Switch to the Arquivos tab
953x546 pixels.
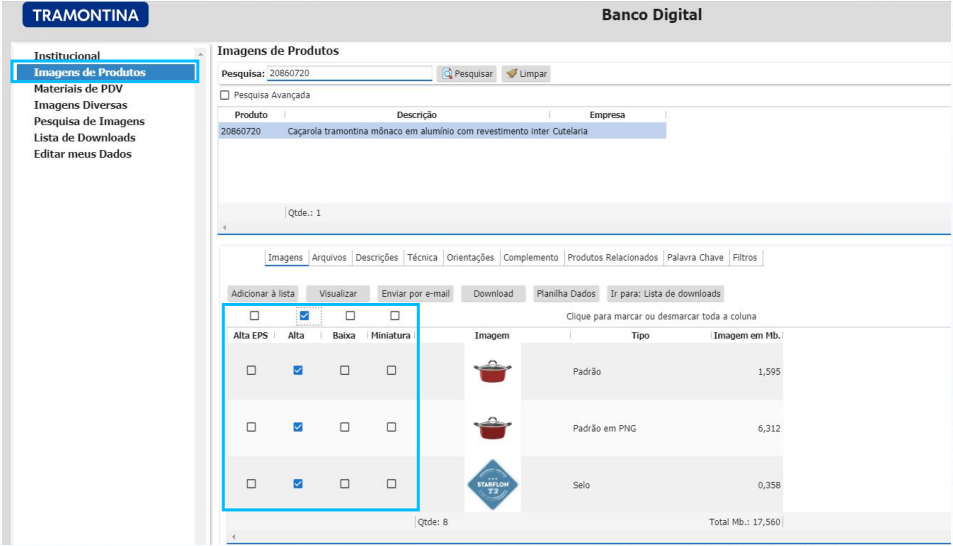point(329,258)
